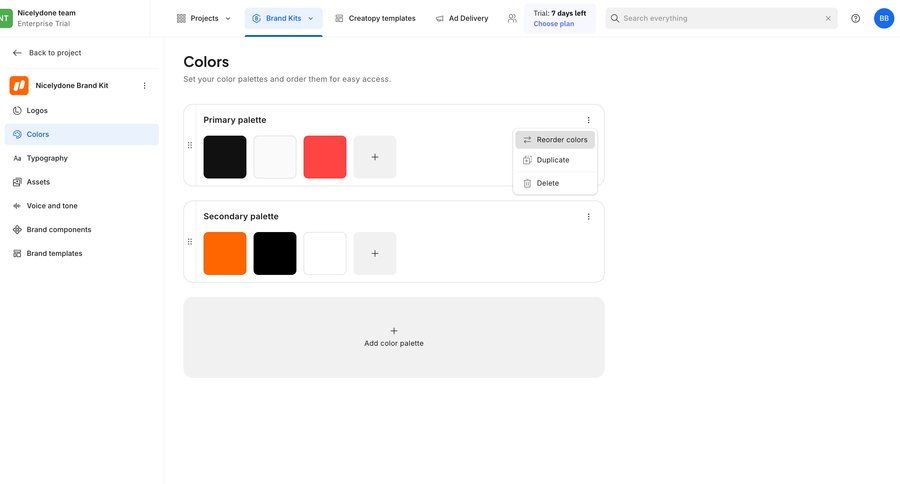Add a color to Secondary palette
The height and width of the screenshot is (484, 900).
(x=375, y=253)
